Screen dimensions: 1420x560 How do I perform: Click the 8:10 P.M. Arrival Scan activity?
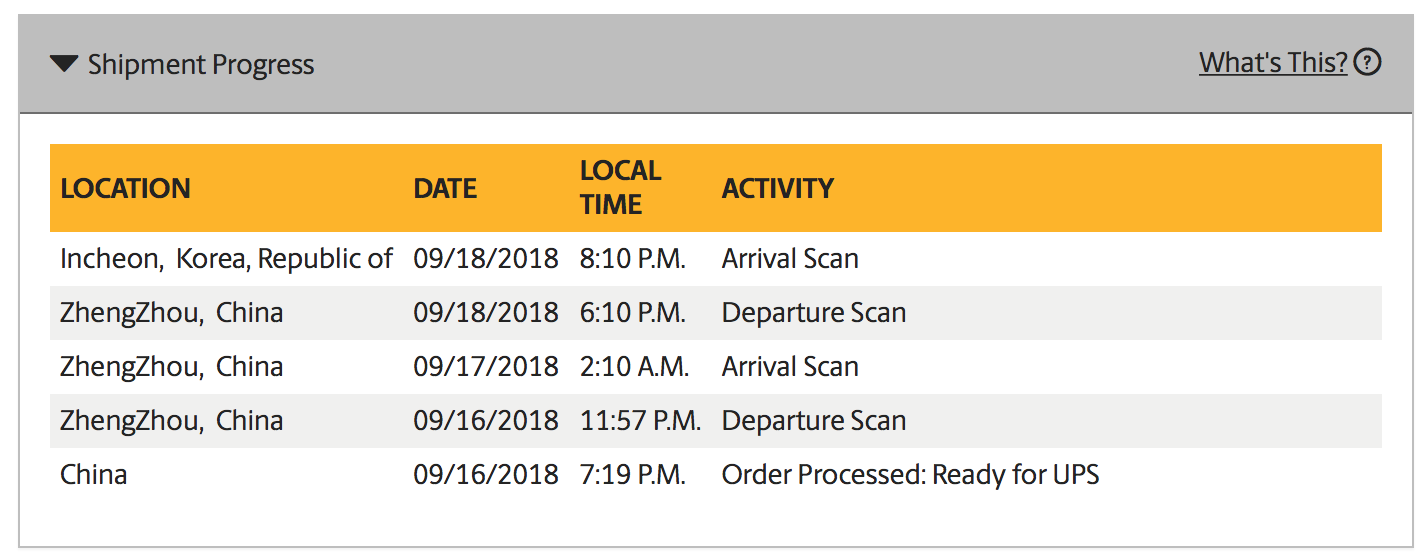coord(790,259)
